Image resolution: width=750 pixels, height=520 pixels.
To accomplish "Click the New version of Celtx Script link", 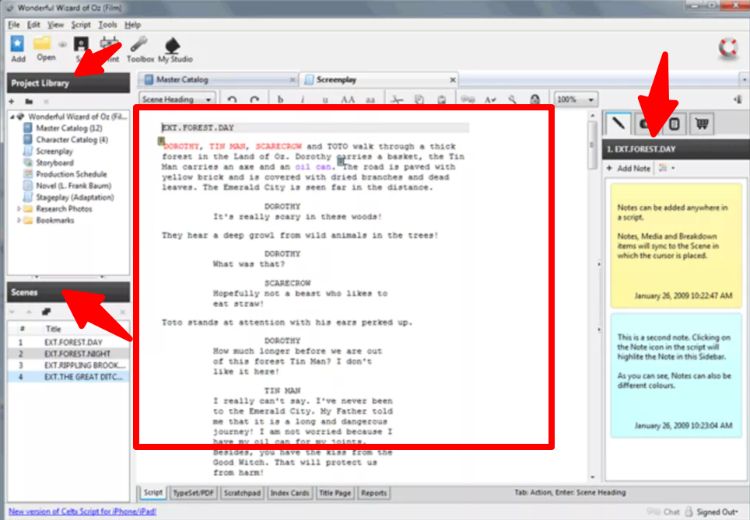I will pyautogui.click(x=82, y=511).
